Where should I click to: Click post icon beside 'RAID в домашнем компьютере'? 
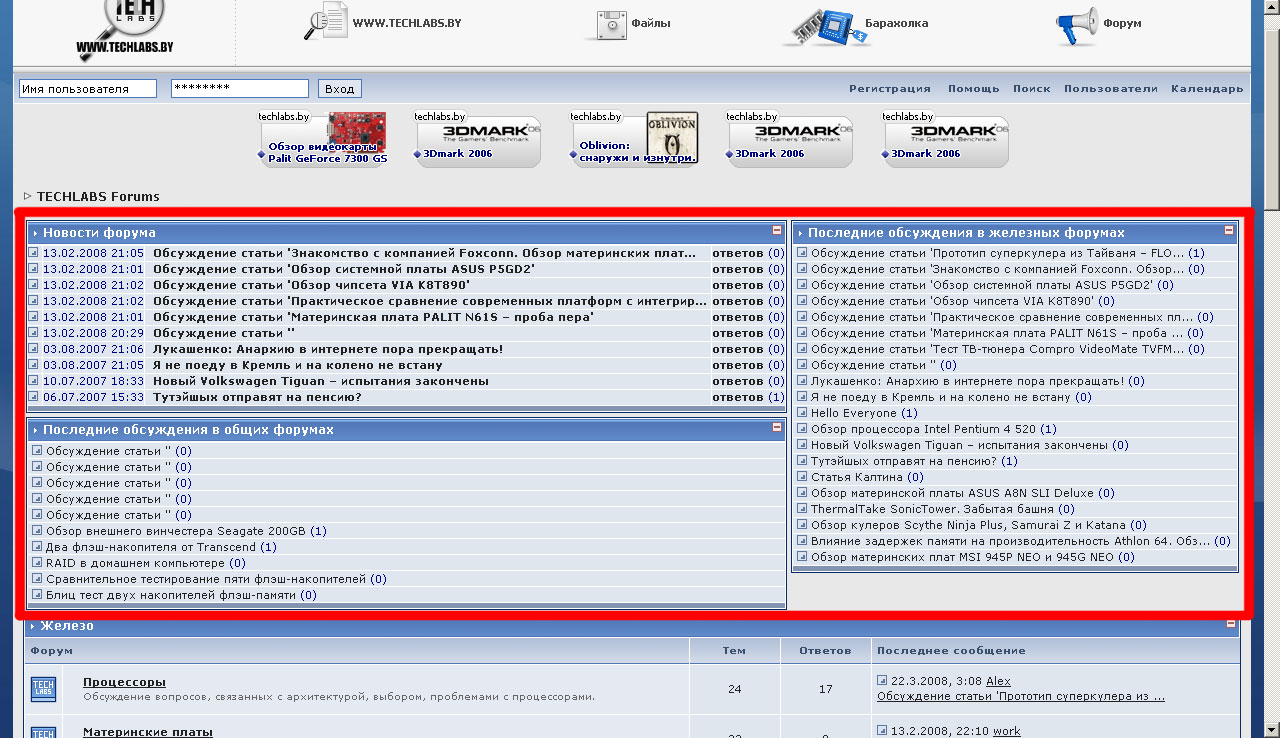click(37, 563)
